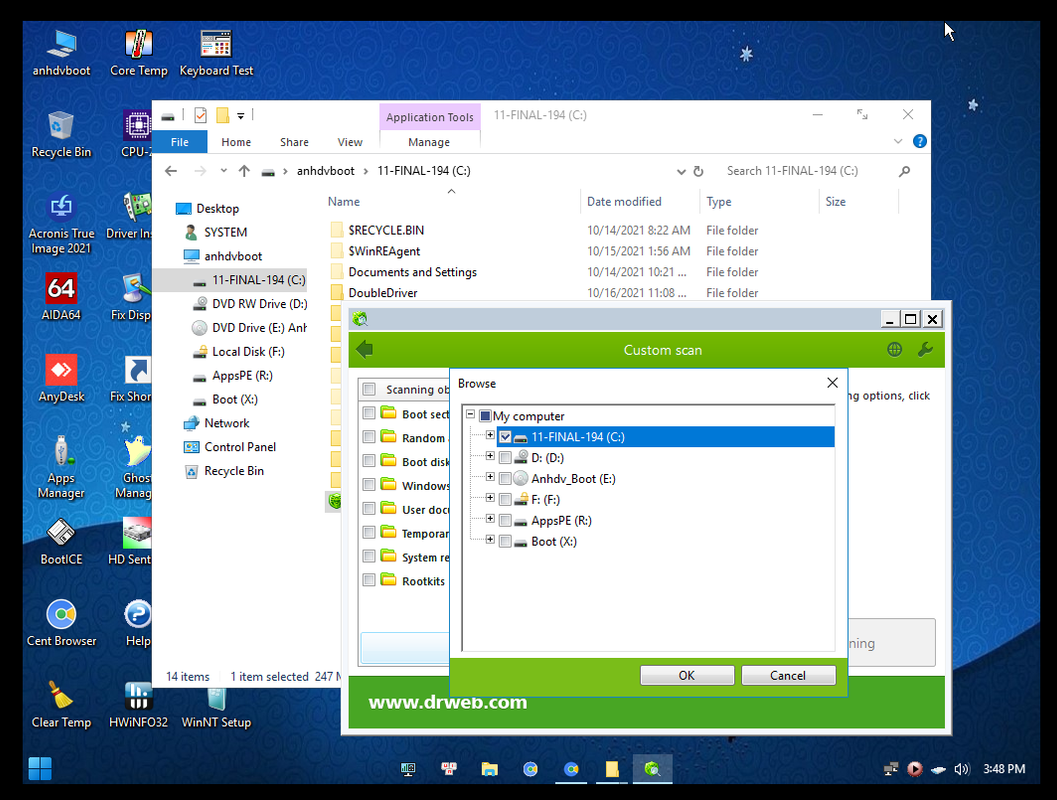
Task: Open Explorer View tab
Action: pos(350,142)
